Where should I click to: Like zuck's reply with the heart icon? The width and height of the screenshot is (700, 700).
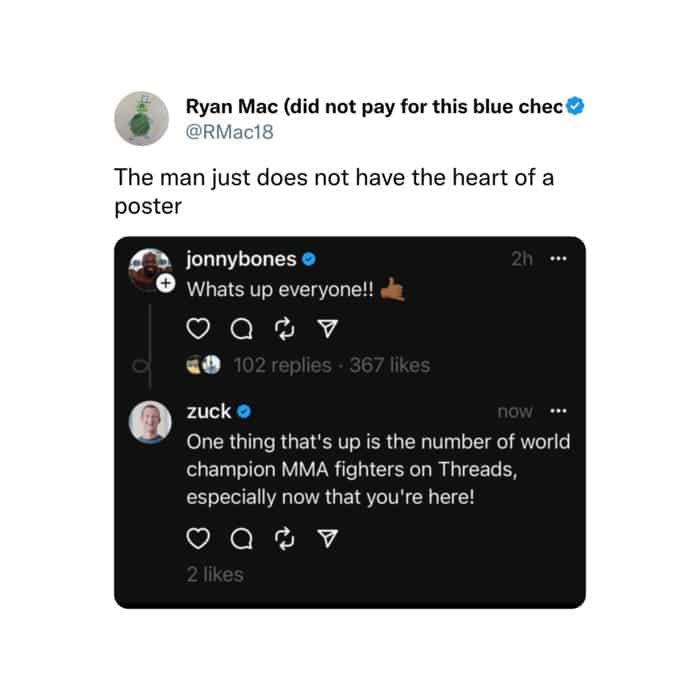click(199, 539)
